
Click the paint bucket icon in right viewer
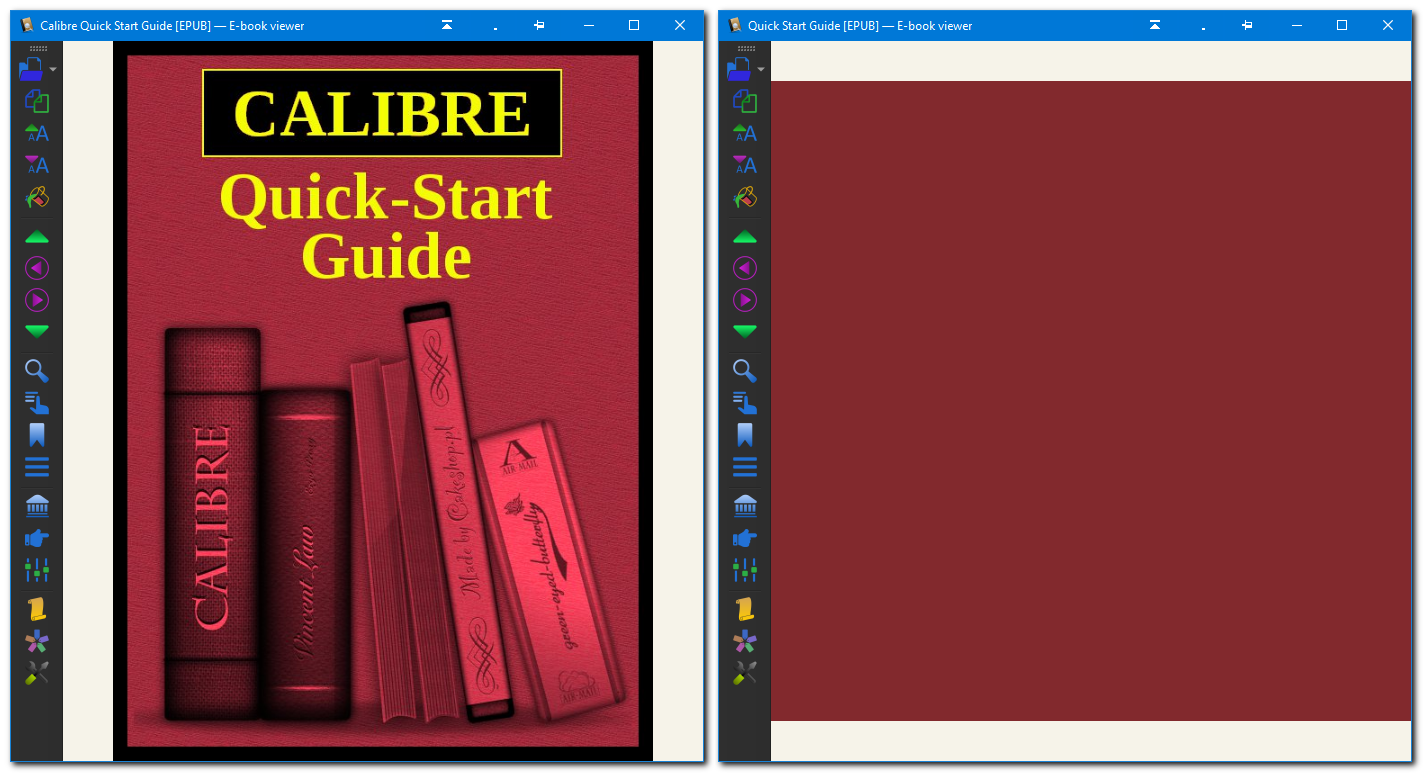(745, 197)
